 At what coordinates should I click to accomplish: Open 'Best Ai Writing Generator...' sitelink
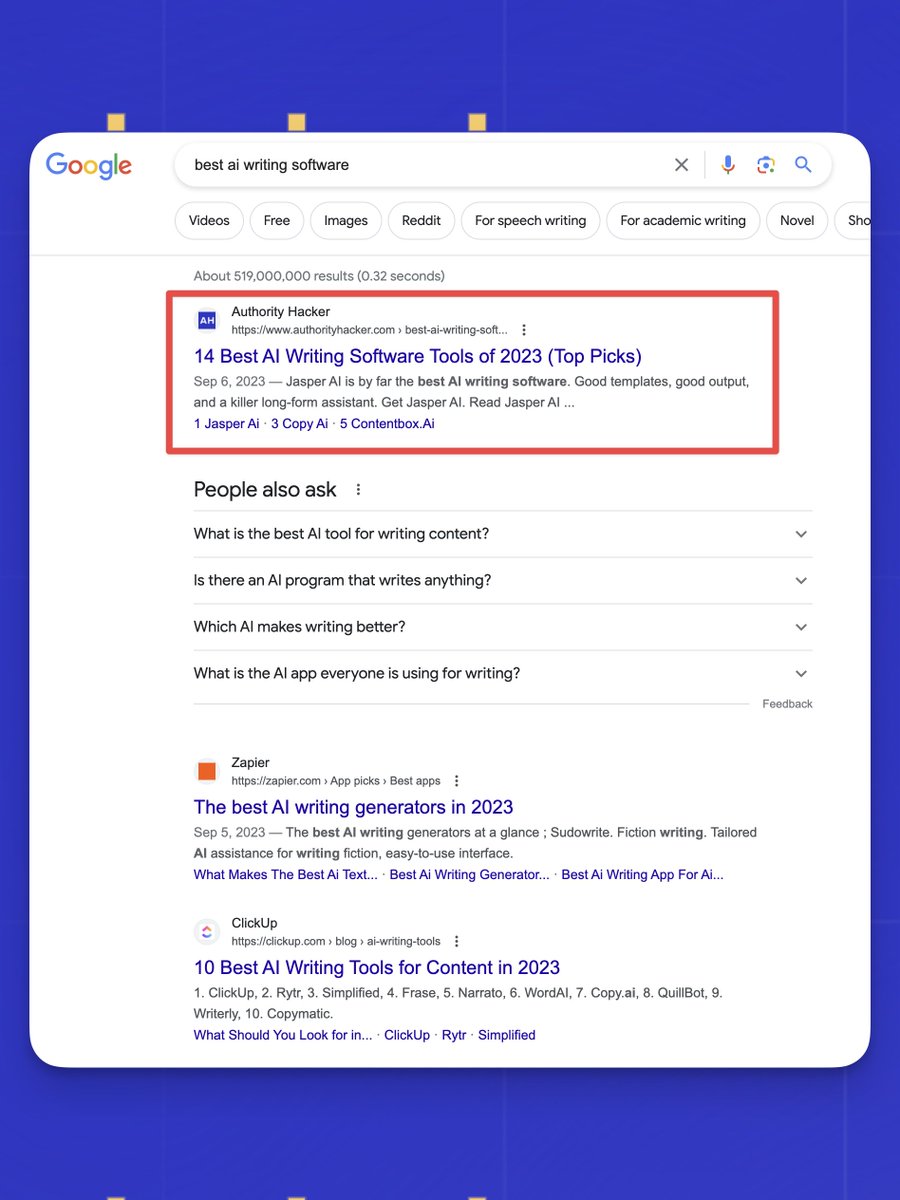469,875
